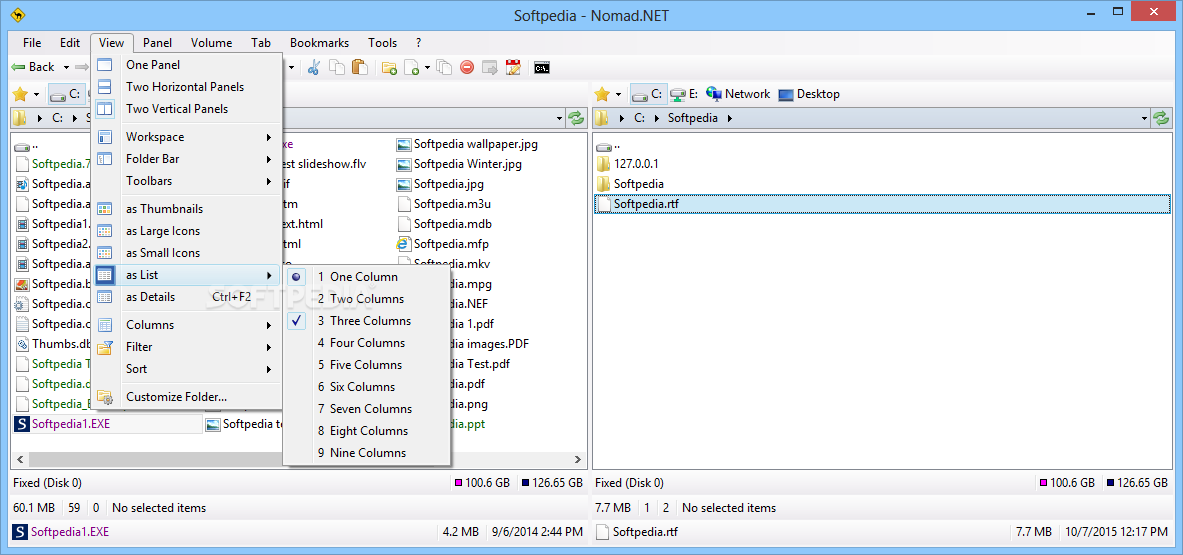Click the 127.0.0.1 folder in right panel
1183x555 pixels.
(629, 164)
